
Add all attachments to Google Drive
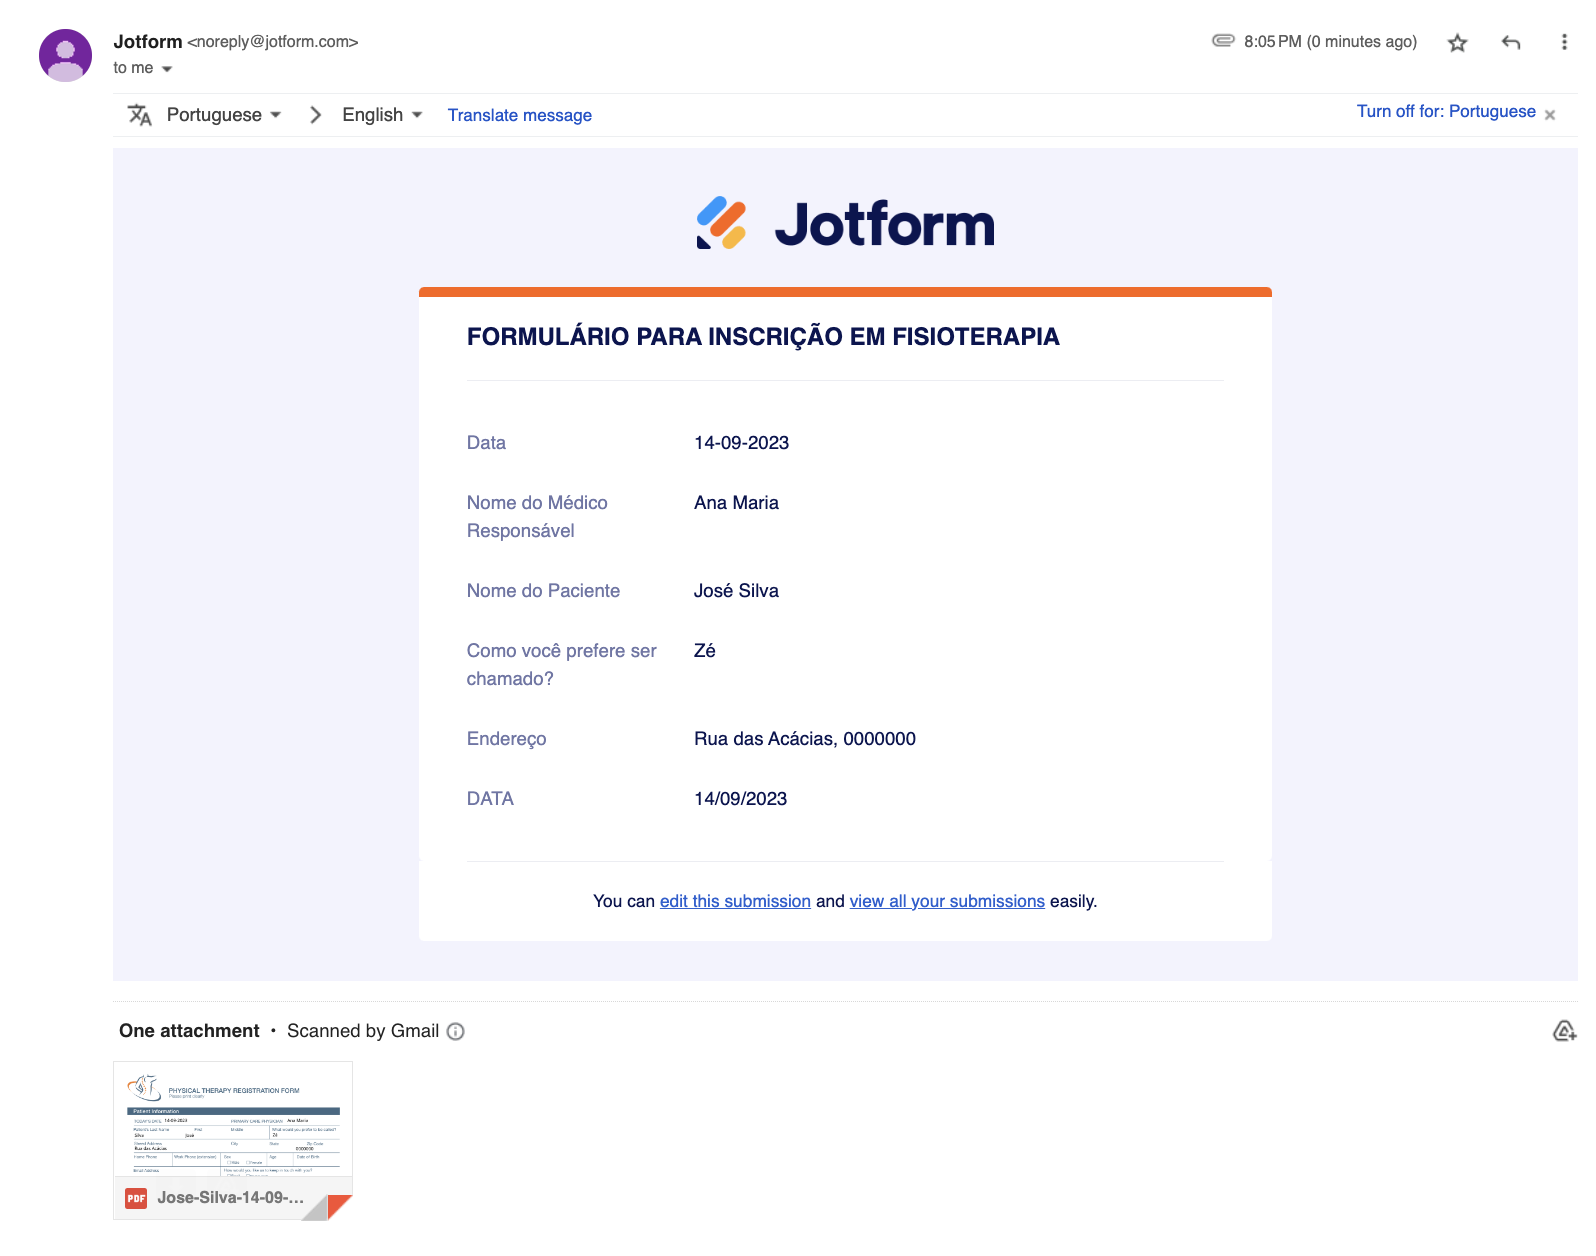coord(1564,1031)
